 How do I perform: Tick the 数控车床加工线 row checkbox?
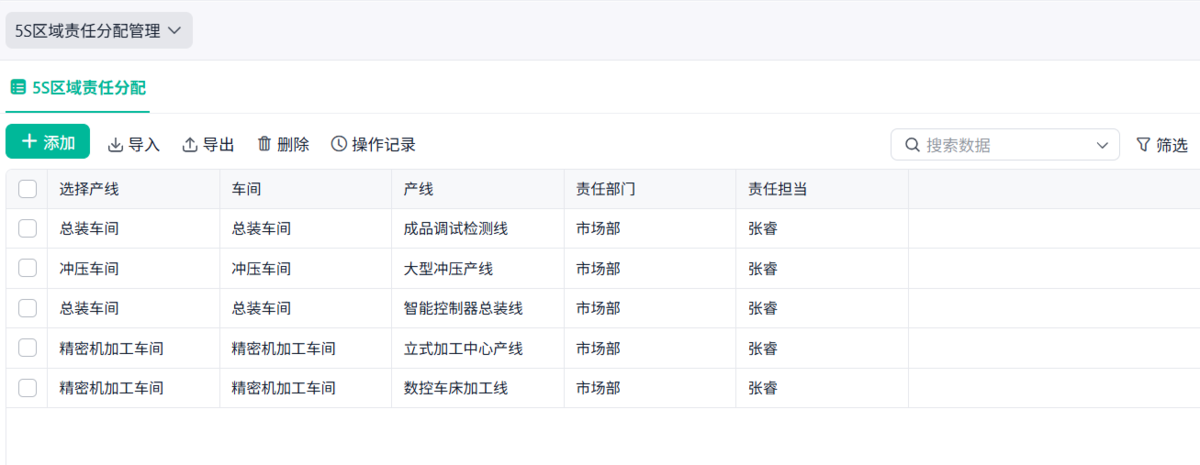point(27,387)
